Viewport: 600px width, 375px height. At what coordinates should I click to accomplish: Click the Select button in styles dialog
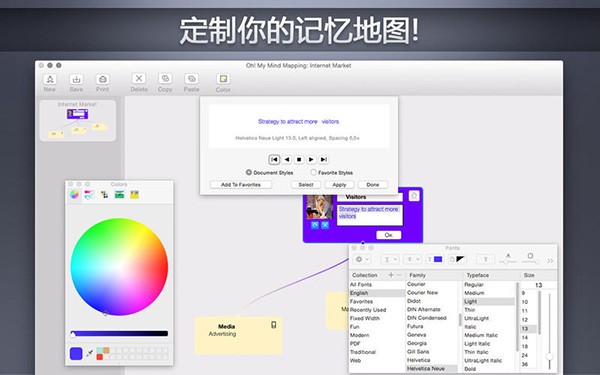coord(306,185)
